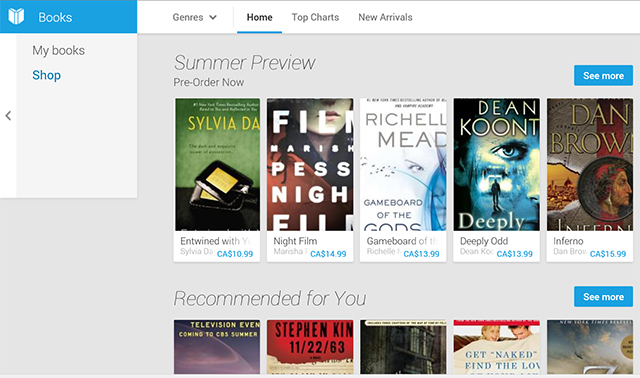The width and height of the screenshot is (640, 378).
Task: Click Dan Brown author name under Inferno
Action: click(x=571, y=251)
